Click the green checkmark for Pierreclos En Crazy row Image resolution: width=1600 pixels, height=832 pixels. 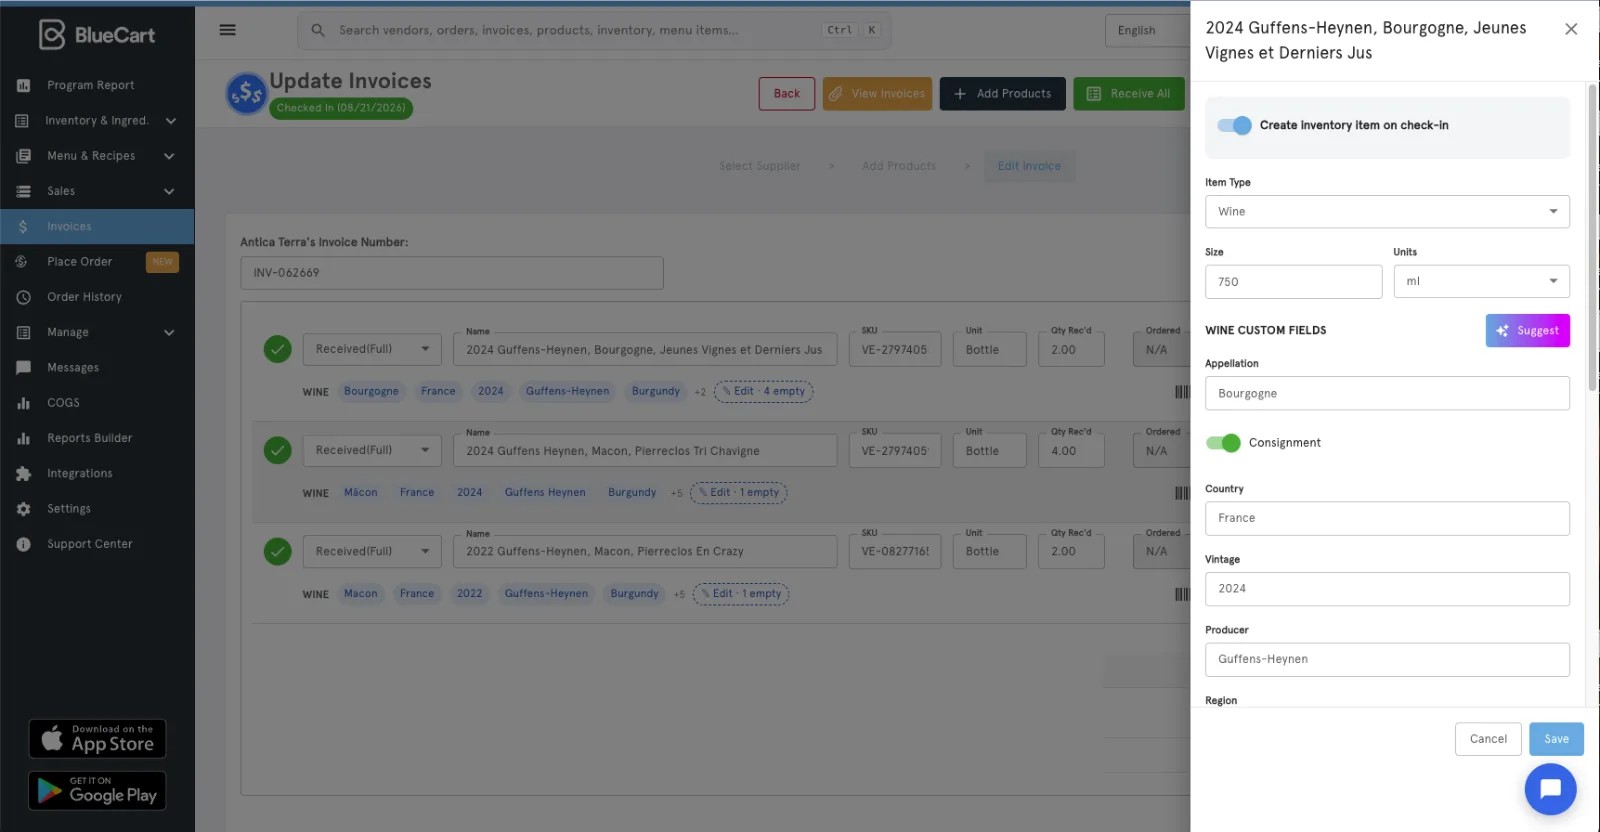pos(278,551)
